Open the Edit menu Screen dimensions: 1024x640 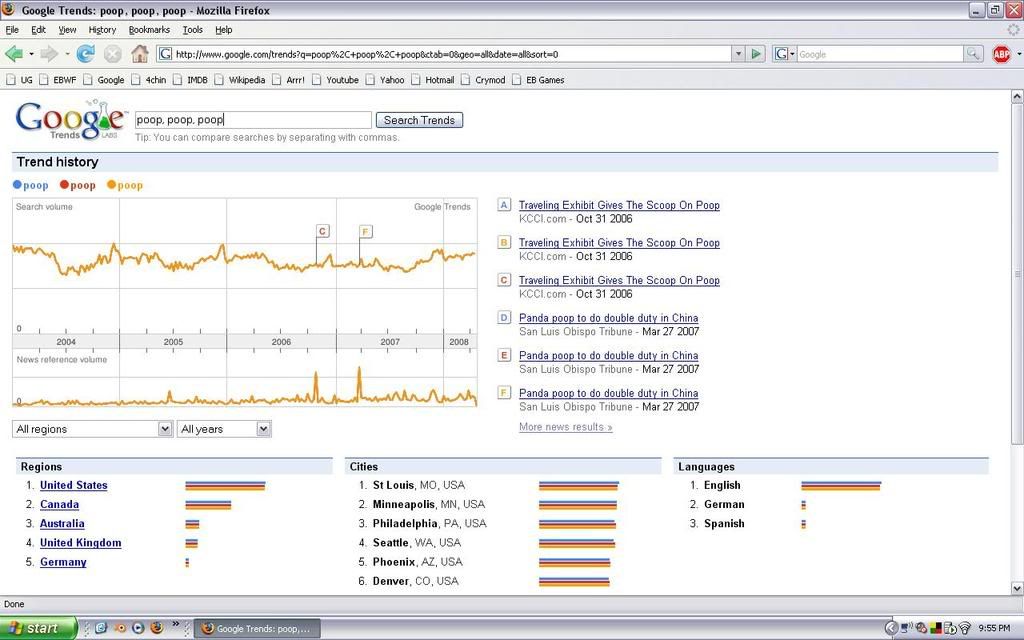[39, 29]
